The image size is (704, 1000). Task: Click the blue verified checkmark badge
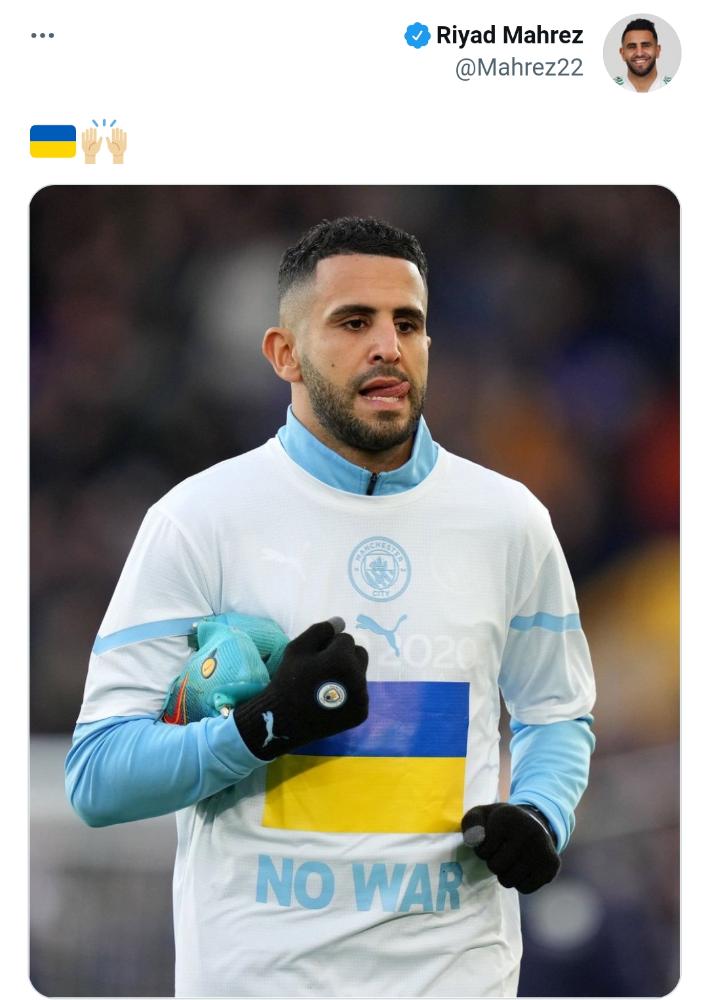[x=417, y=35]
